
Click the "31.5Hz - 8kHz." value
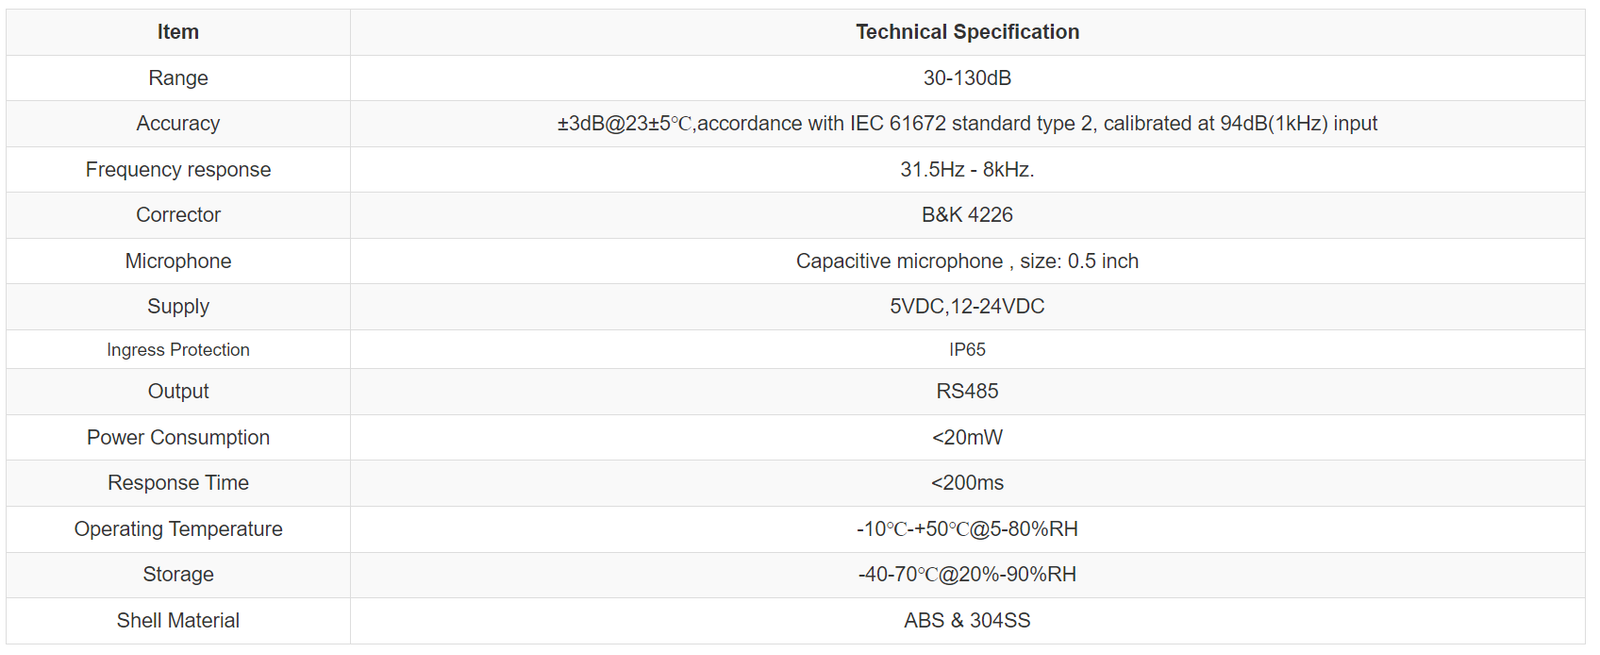(967, 169)
